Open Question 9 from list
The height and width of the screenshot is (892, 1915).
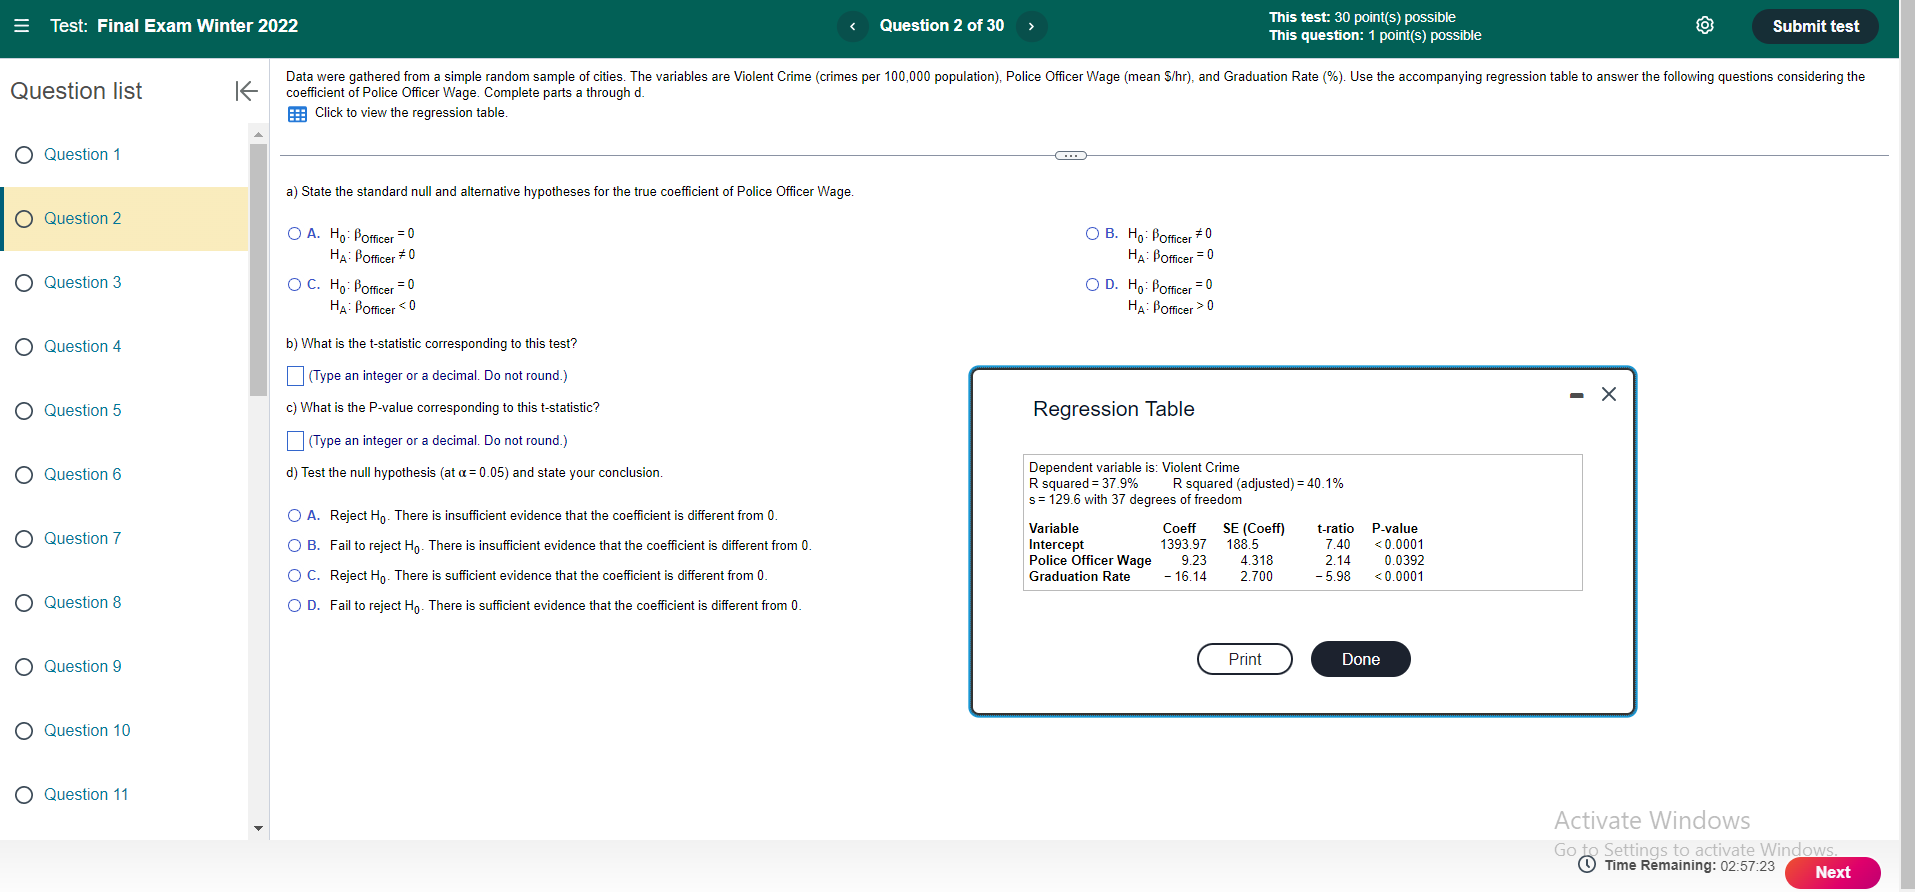(x=82, y=667)
